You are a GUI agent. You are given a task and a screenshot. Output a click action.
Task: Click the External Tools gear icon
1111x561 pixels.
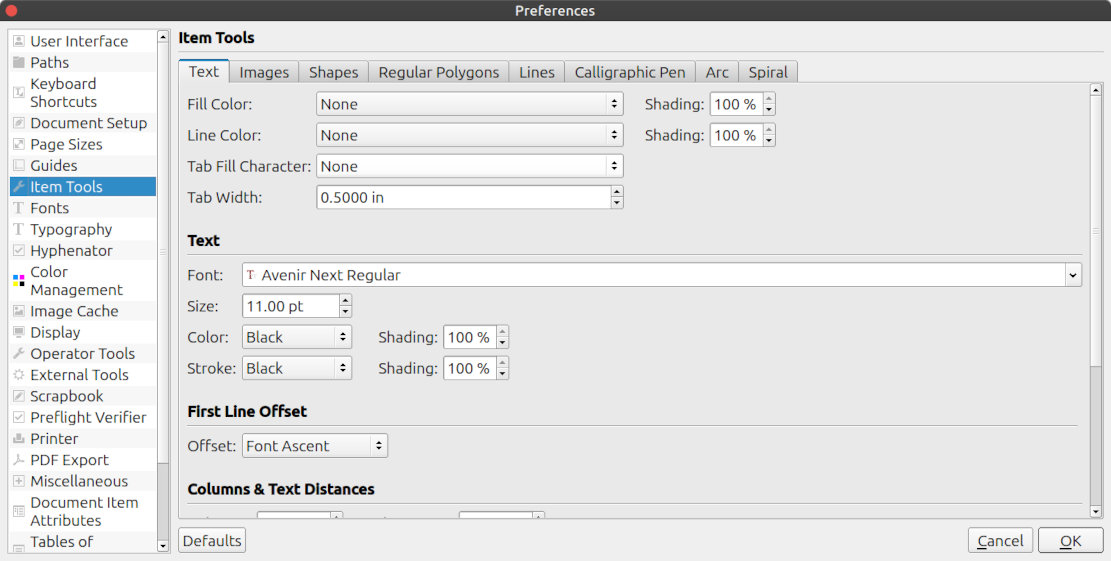coord(19,375)
